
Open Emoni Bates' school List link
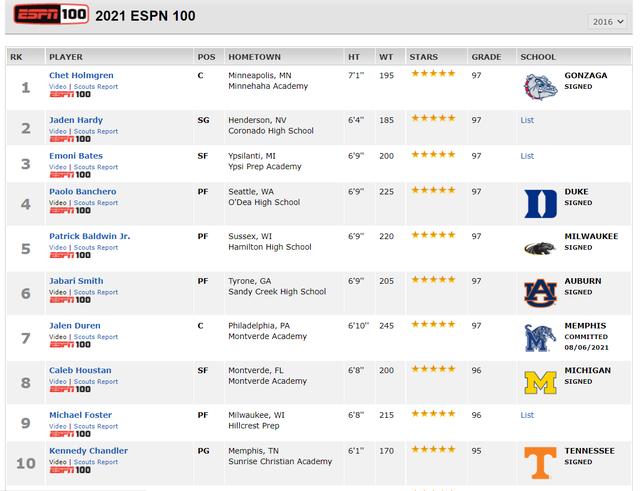coord(527,156)
